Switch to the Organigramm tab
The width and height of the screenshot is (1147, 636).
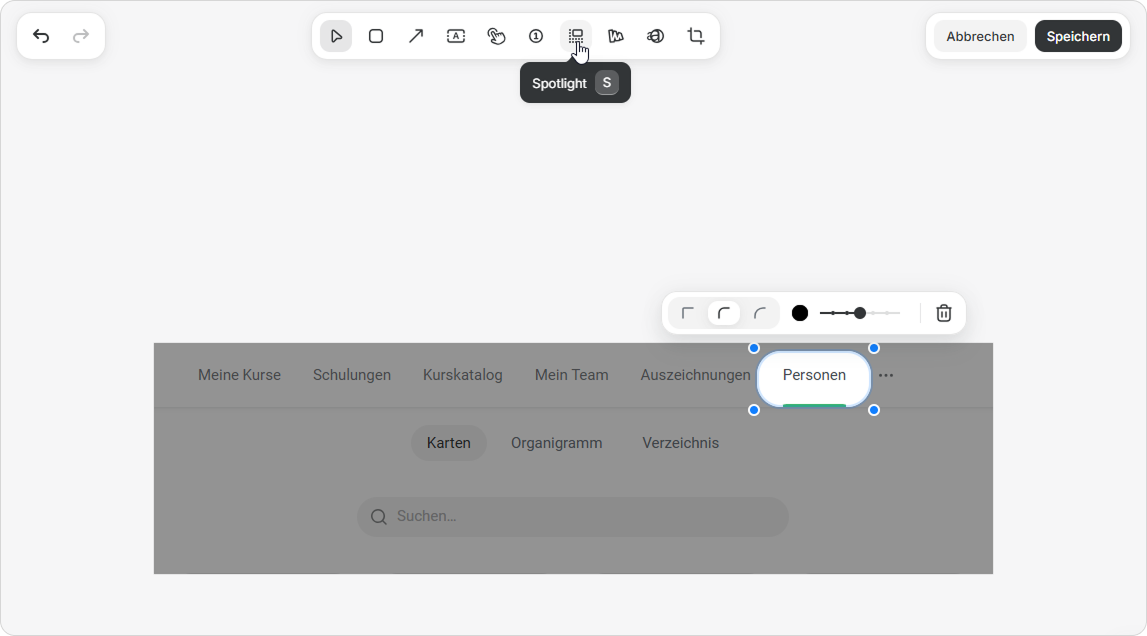(556, 443)
